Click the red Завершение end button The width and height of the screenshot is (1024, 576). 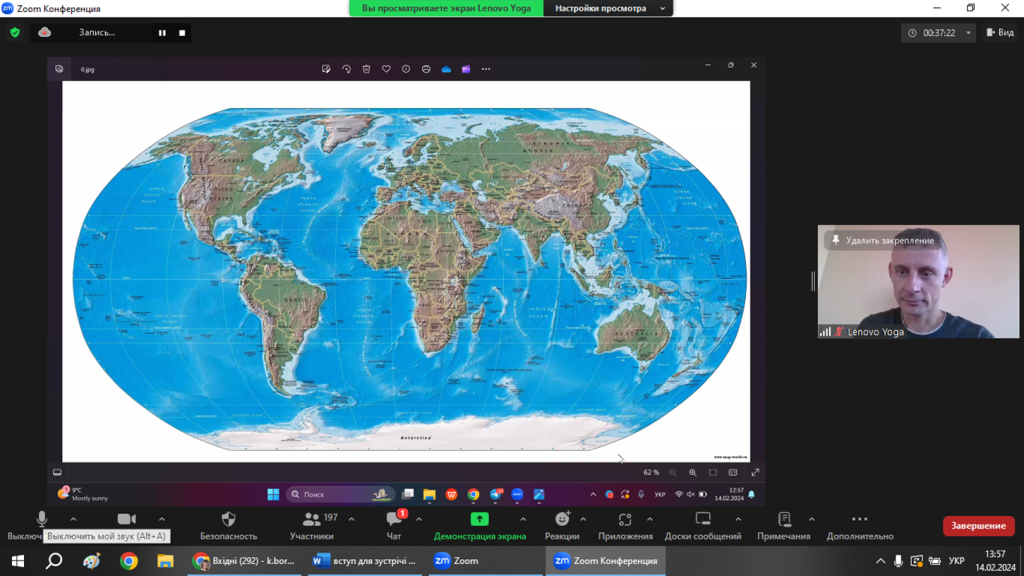978,526
